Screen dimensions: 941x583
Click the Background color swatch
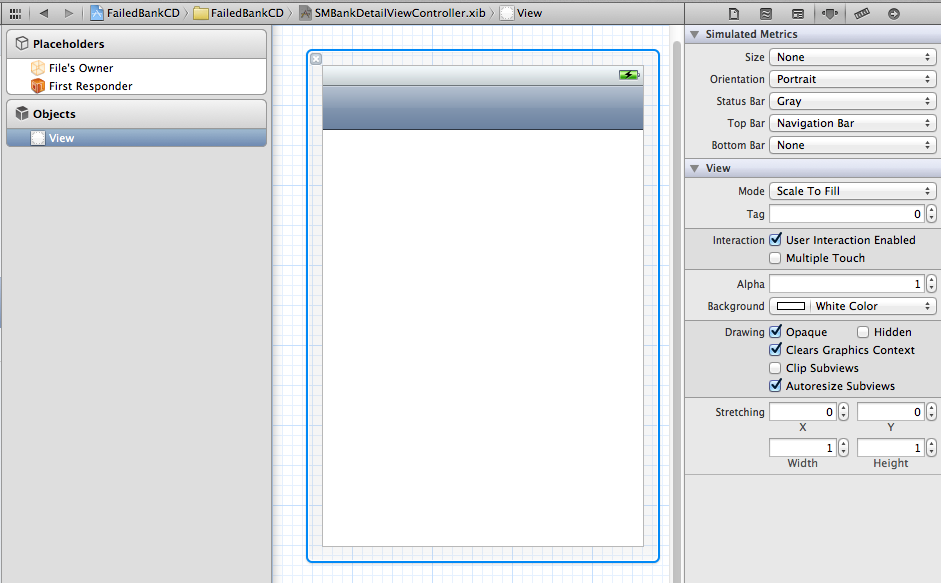(791, 306)
